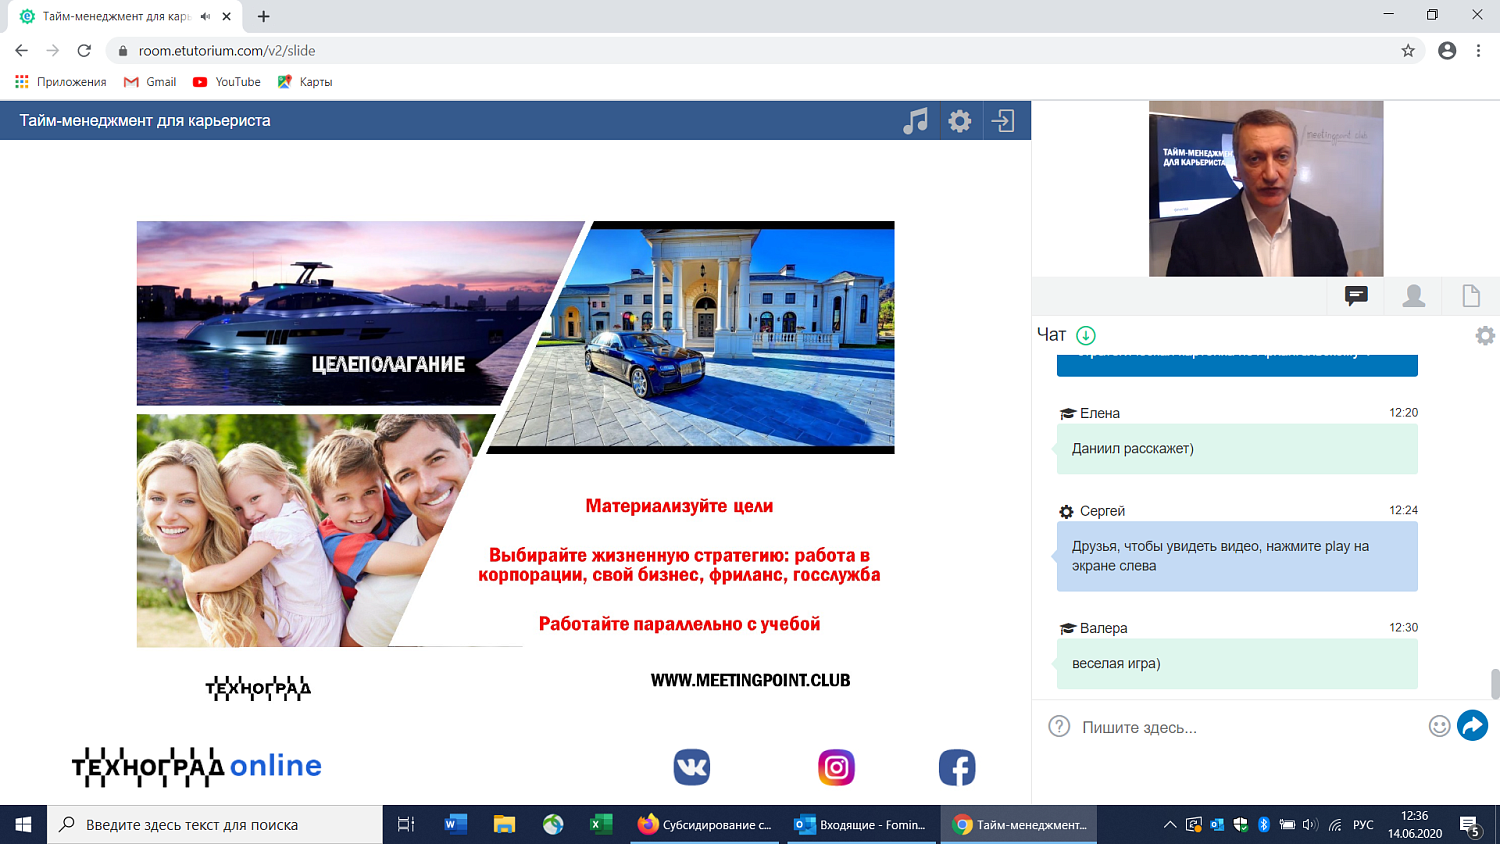Send a message with the arrow icon
Screen dimensions: 1500x844
coord(1471,725)
